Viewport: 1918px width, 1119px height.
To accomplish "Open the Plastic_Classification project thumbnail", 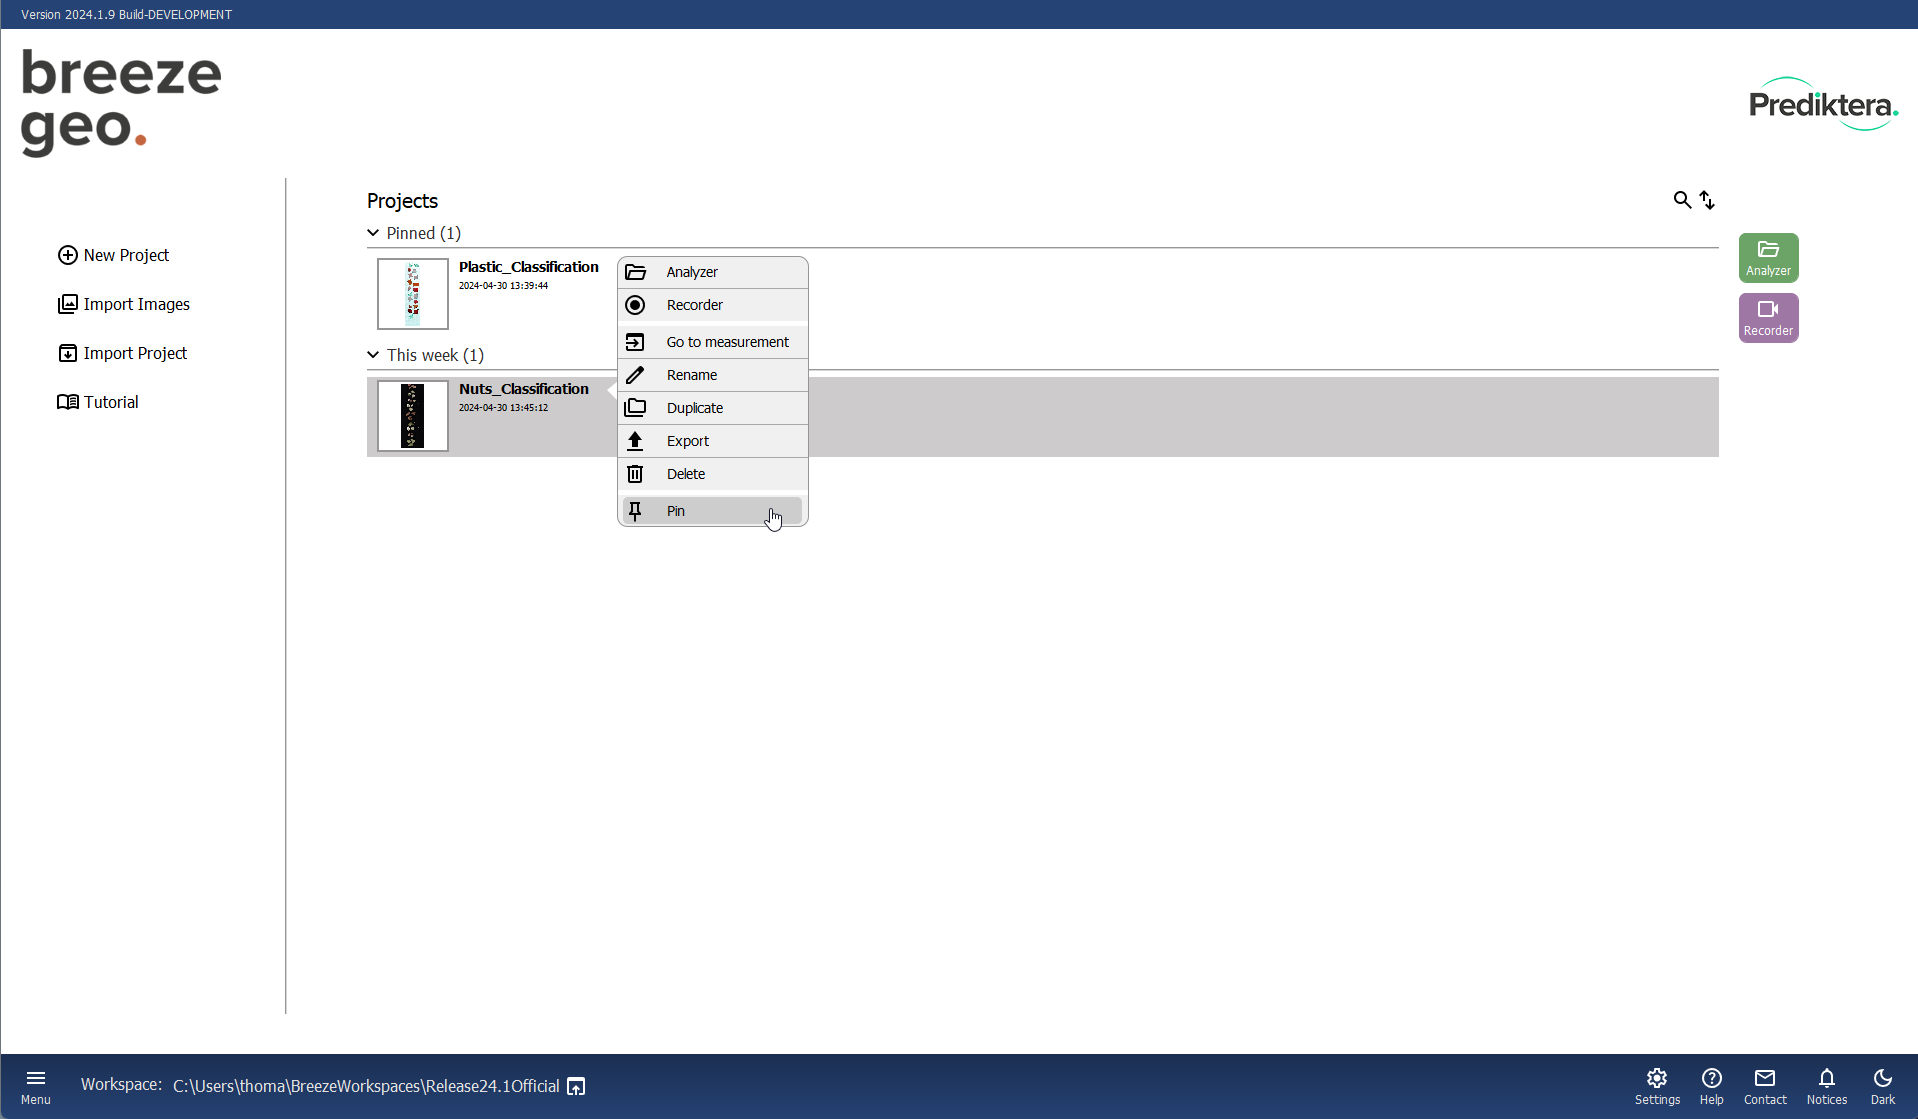I will click(412, 294).
